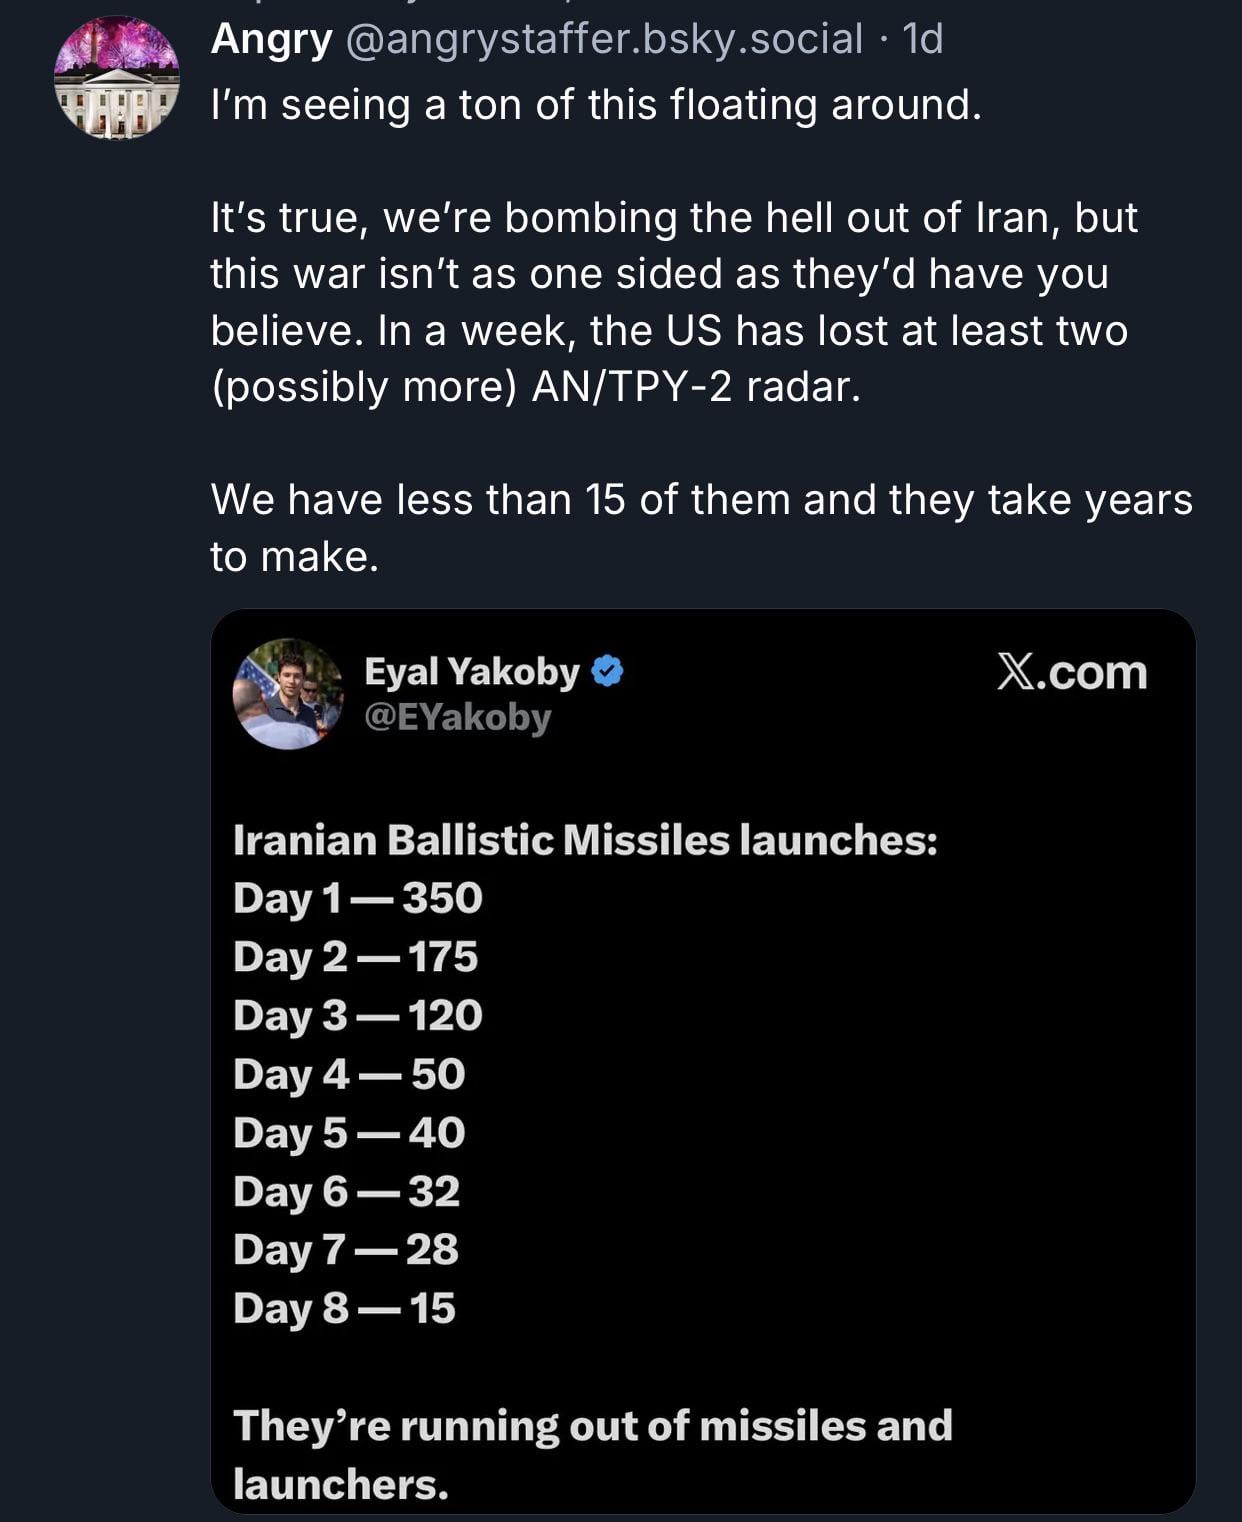Click the "Day 6 — 32" line
Screen dimensions: 1242x1522
click(x=346, y=1191)
